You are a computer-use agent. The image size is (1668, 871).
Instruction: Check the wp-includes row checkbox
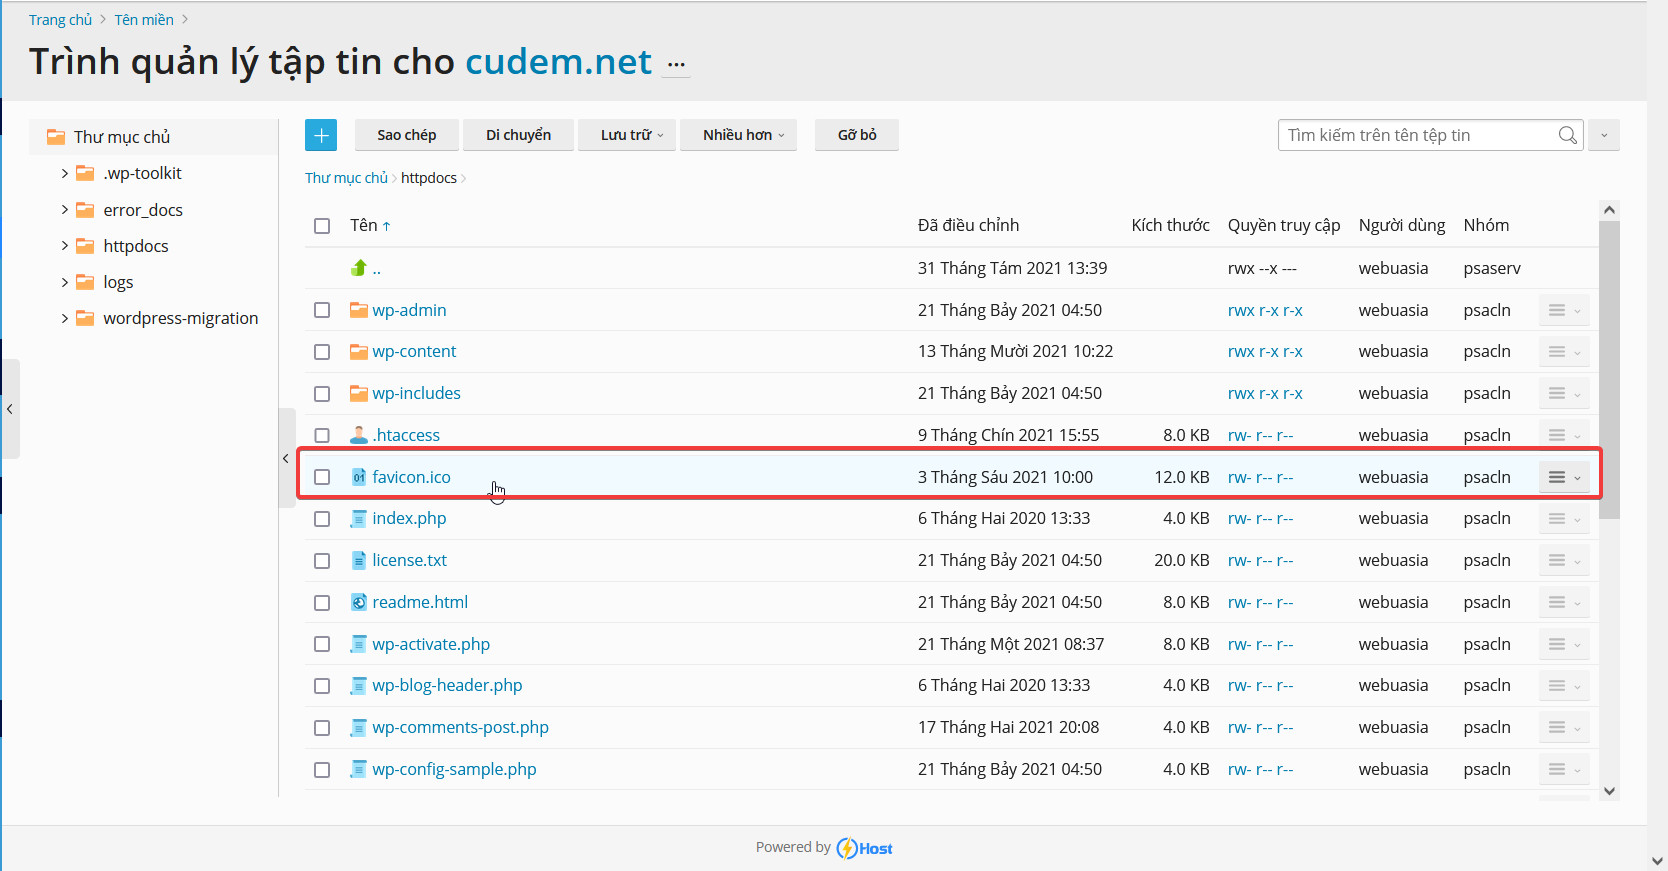[322, 394]
